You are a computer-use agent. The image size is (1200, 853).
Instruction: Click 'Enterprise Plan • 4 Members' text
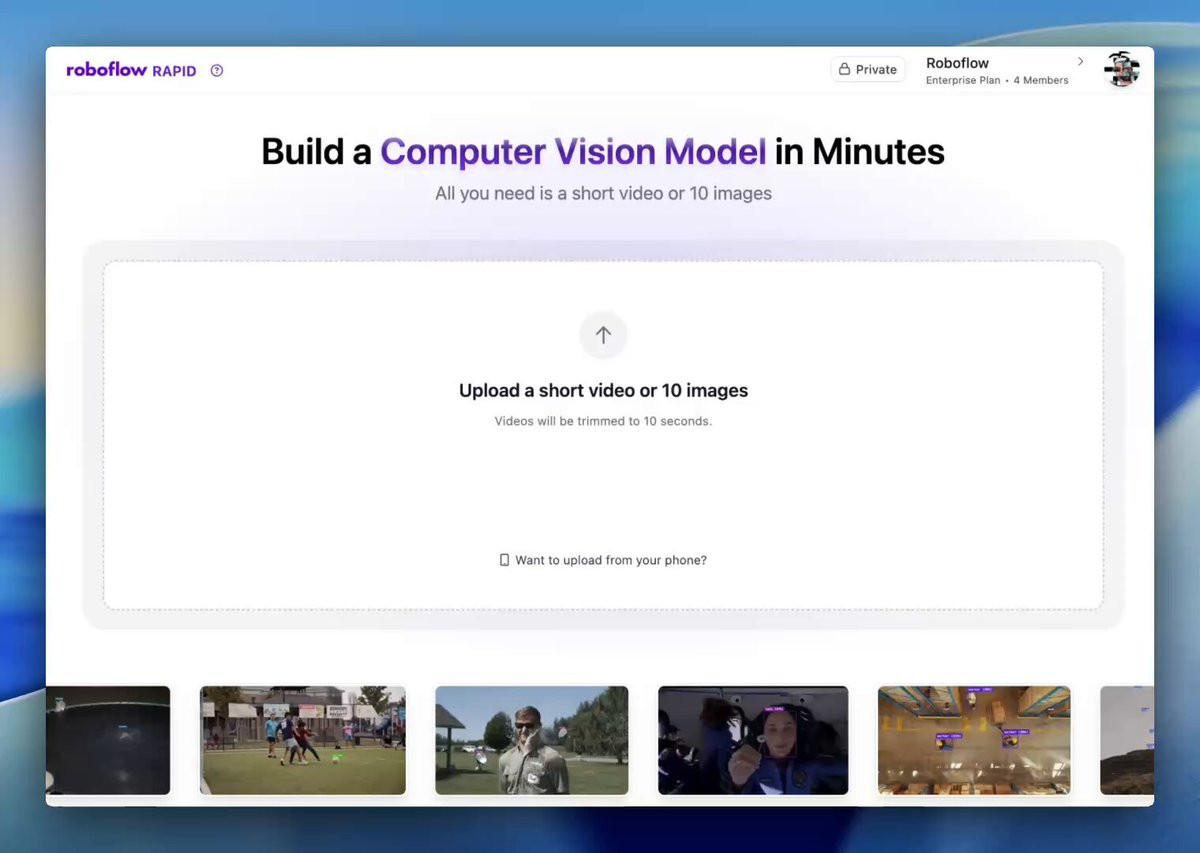pyautogui.click(x=997, y=80)
